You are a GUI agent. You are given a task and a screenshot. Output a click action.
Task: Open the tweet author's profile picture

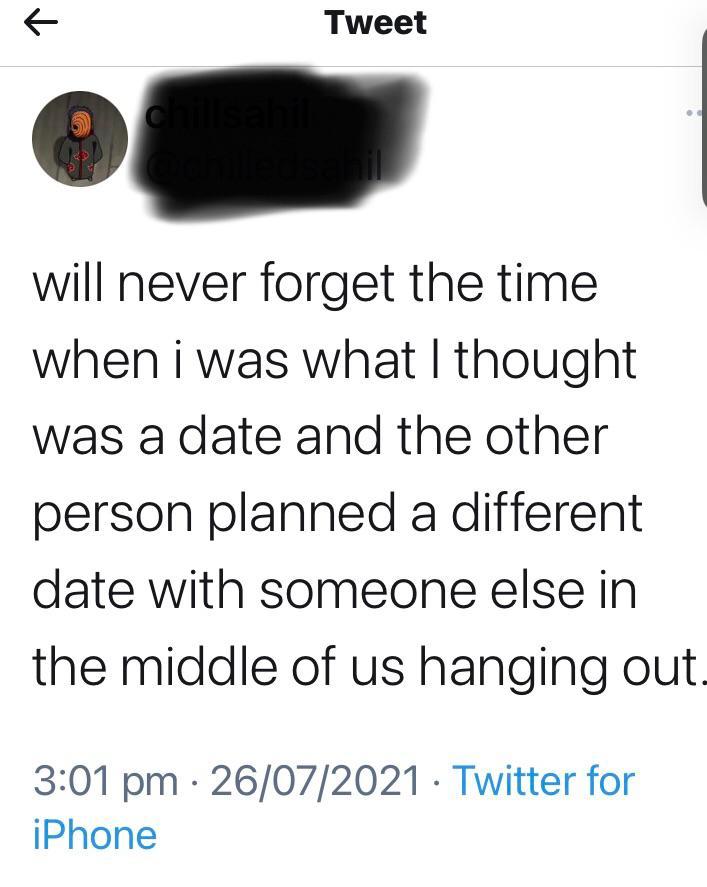click(x=80, y=139)
